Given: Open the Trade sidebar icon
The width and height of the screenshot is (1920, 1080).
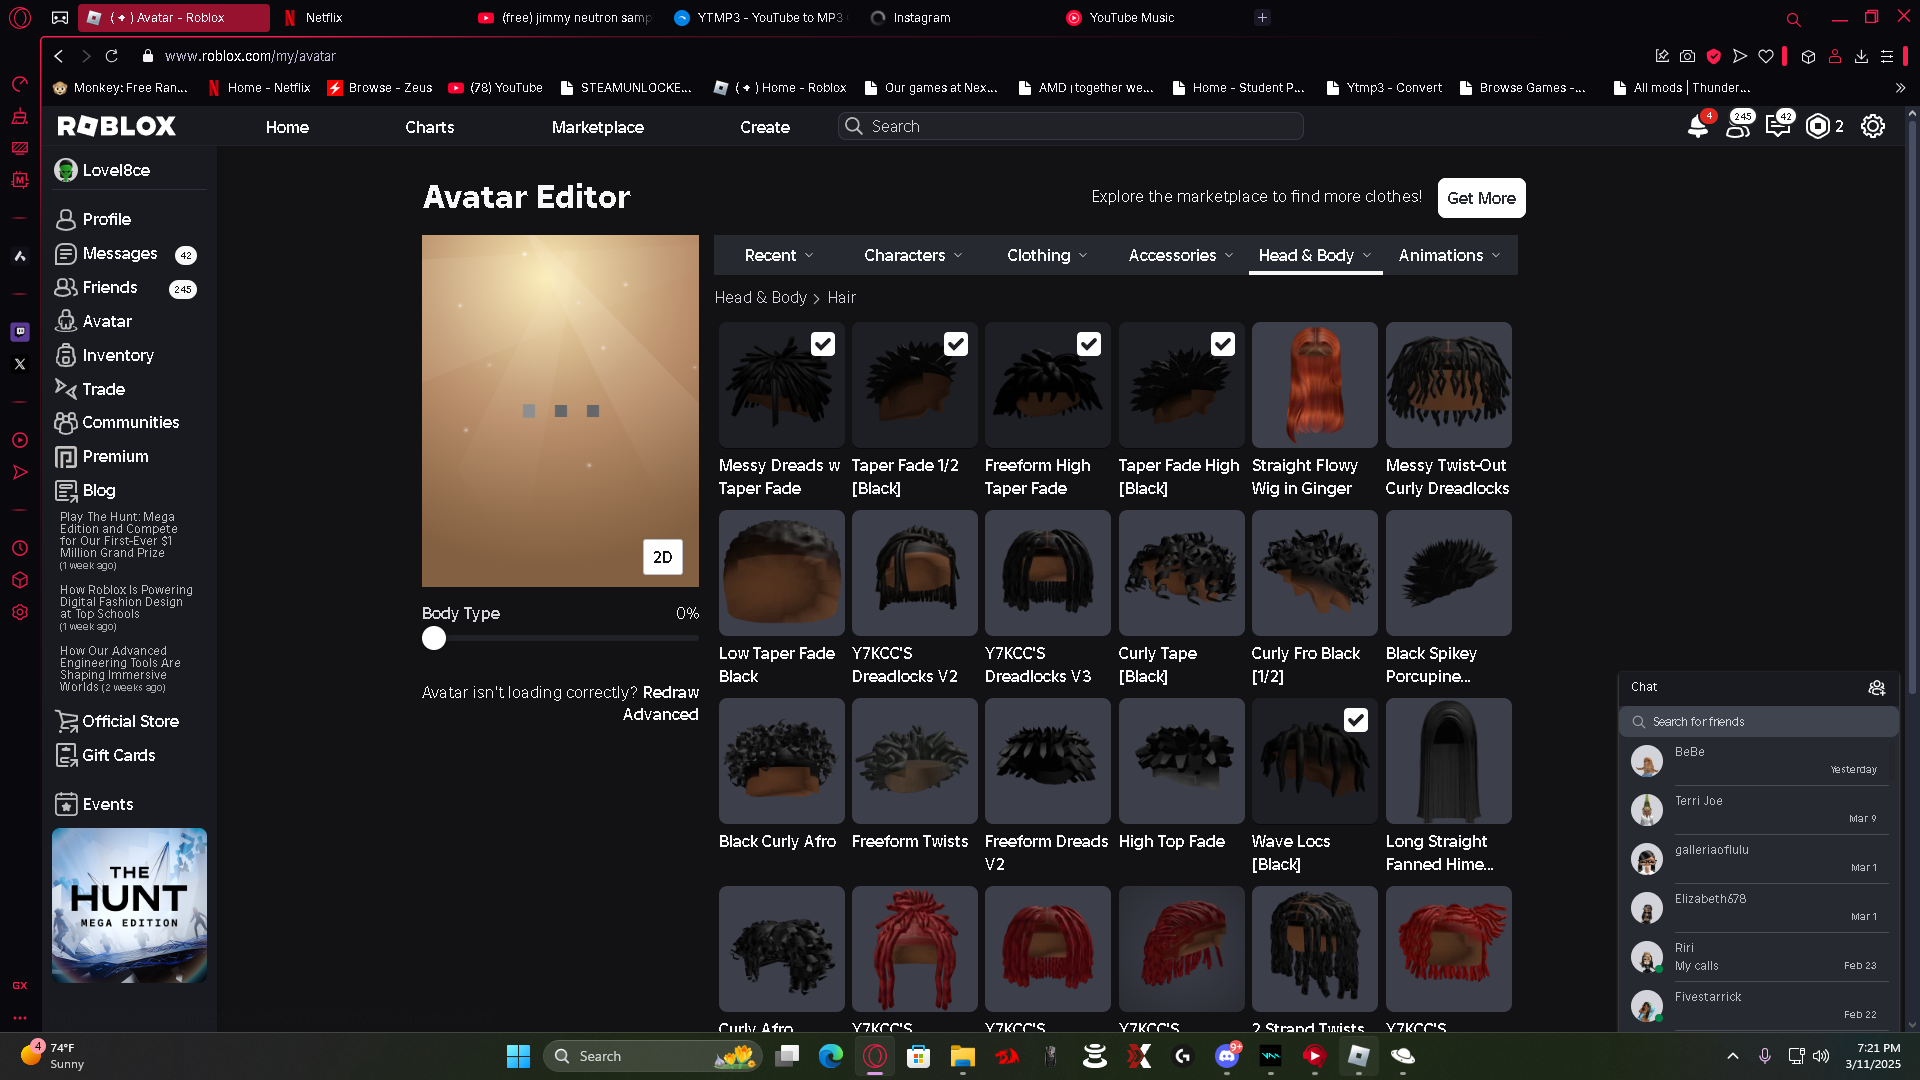Looking at the screenshot, I should pyautogui.click(x=66, y=389).
